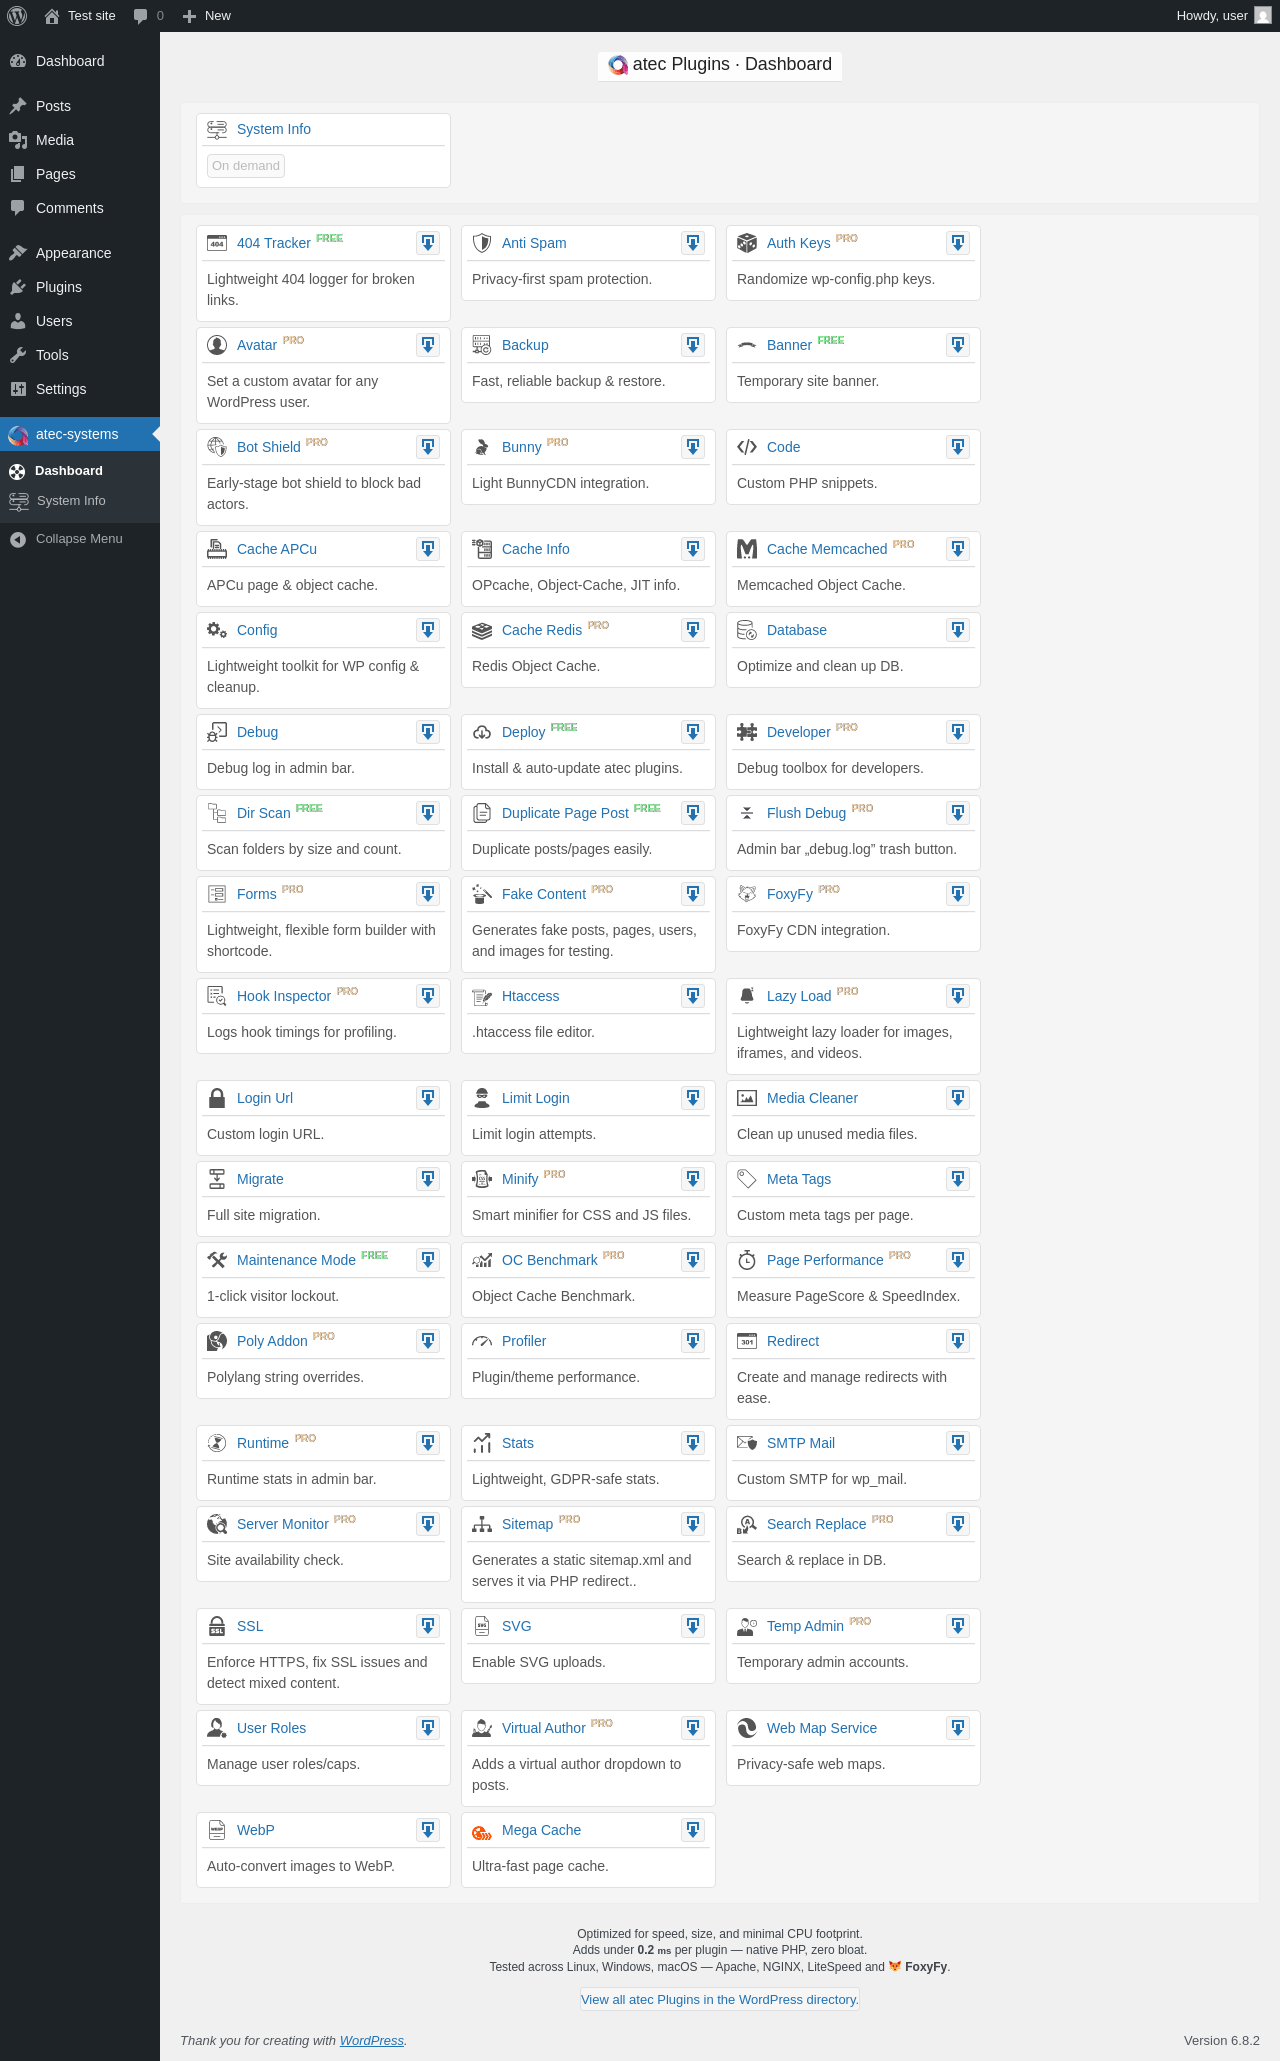The image size is (1280, 2061).
Task: Install Backup using its download arrow icon
Action: 693,345
